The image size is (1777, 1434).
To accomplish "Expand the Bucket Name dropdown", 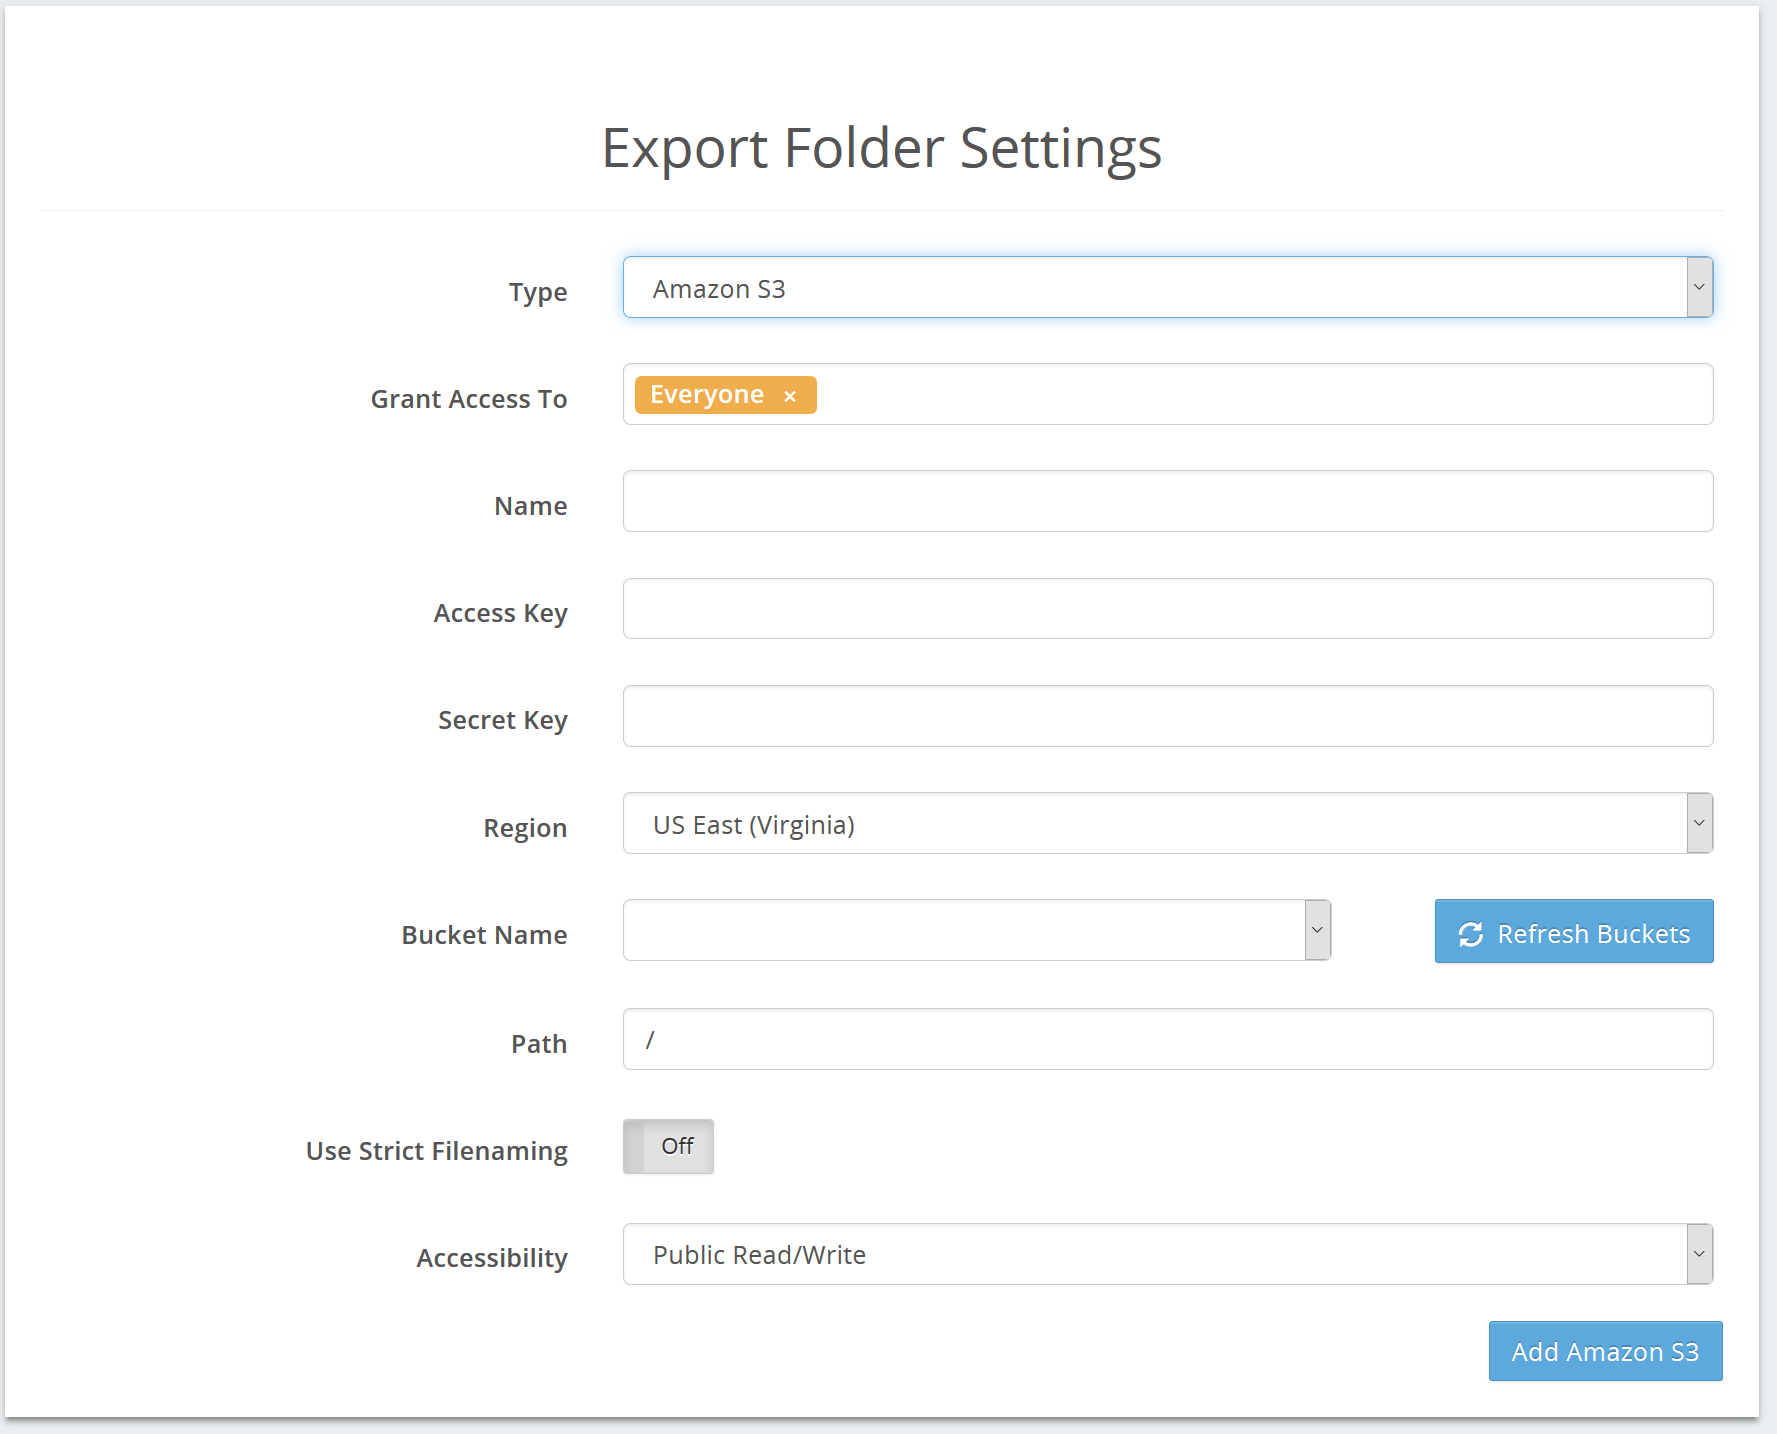I will tap(976, 930).
